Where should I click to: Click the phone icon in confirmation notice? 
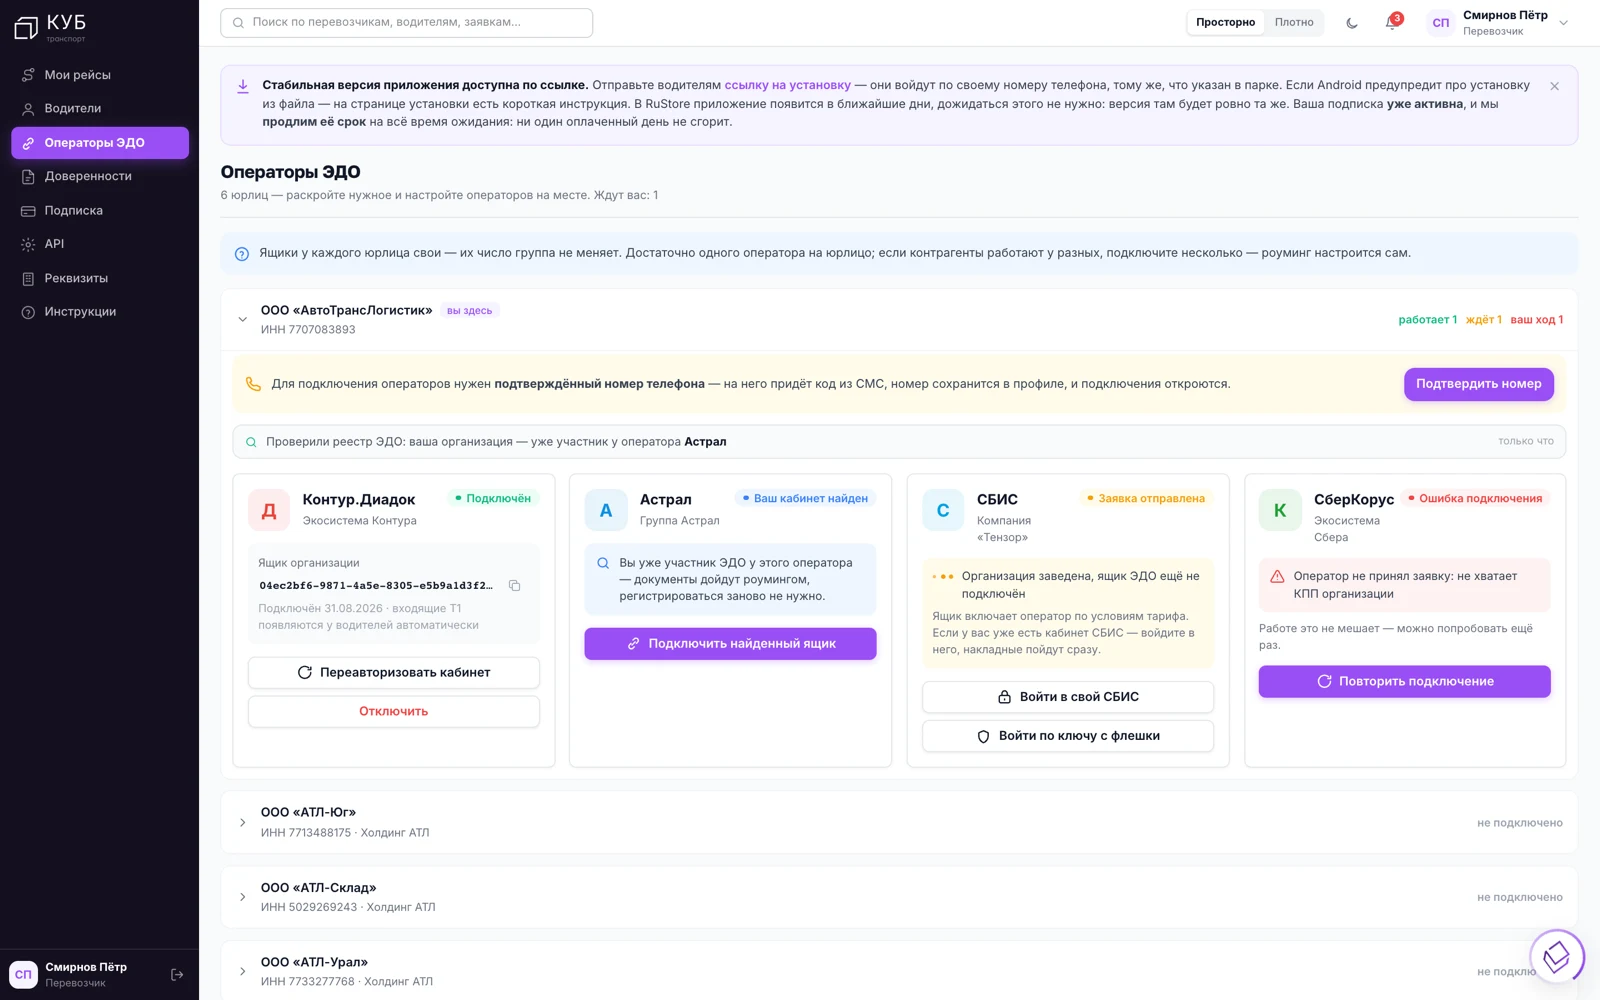pyautogui.click(x=254, y=384)
